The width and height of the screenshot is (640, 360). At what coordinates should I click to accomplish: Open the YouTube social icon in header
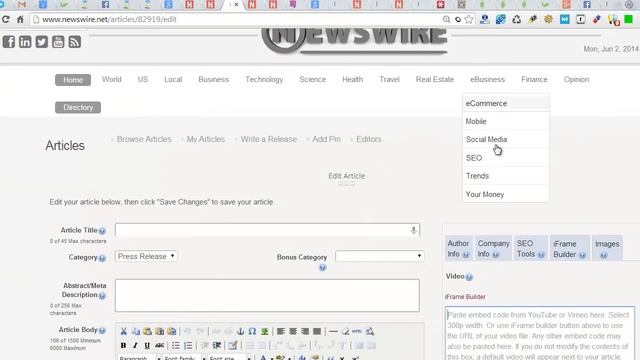point(58,42)
